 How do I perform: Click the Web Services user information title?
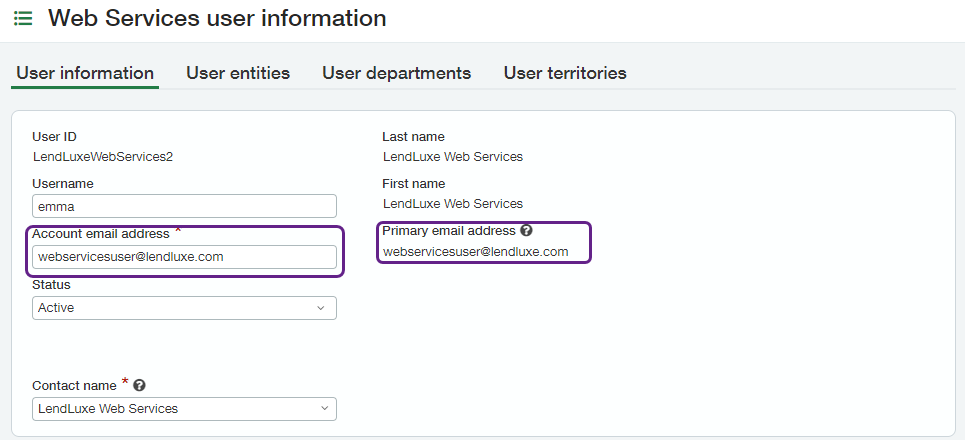pos(217,18)
